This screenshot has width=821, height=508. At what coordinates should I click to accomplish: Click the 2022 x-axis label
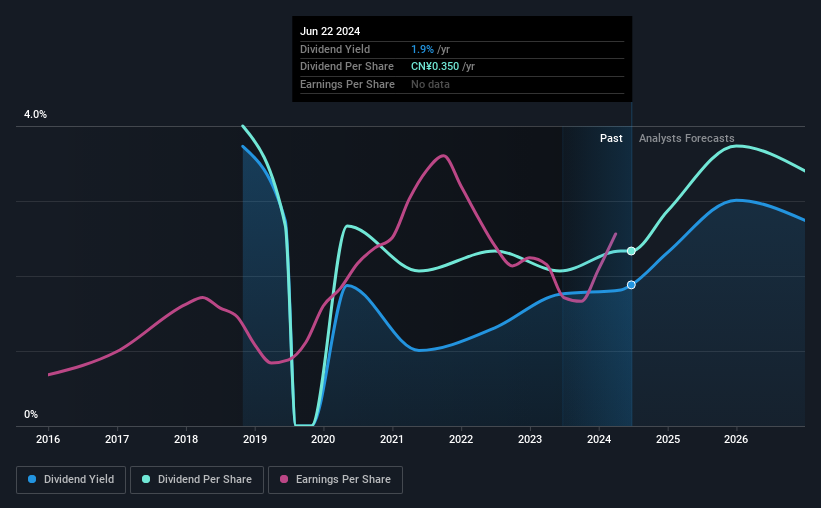coord(461,439)
